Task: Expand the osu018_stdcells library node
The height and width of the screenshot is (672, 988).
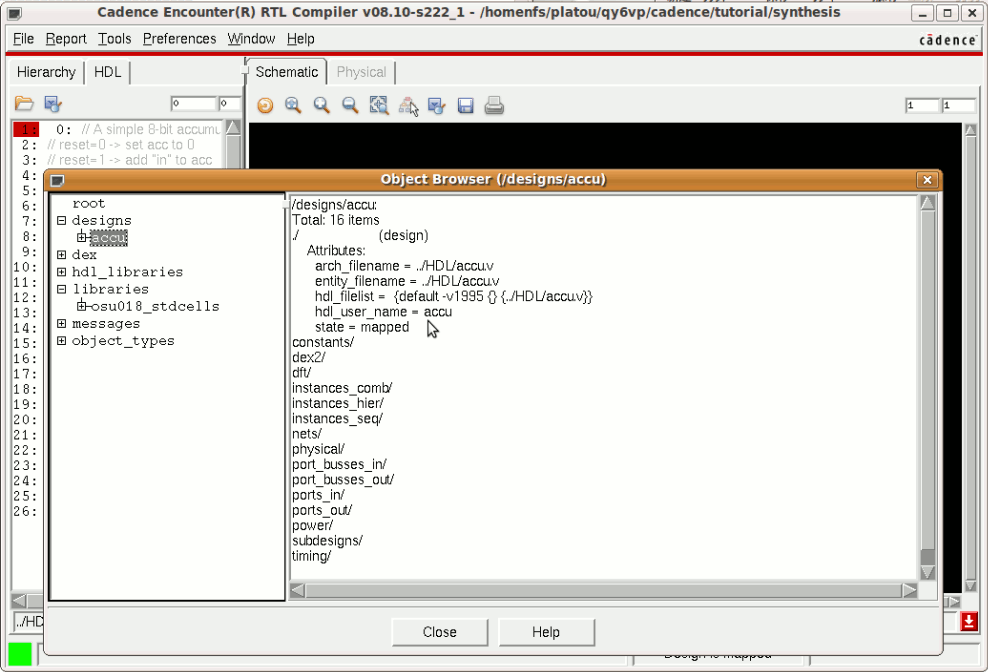Action: coord(81,306)
